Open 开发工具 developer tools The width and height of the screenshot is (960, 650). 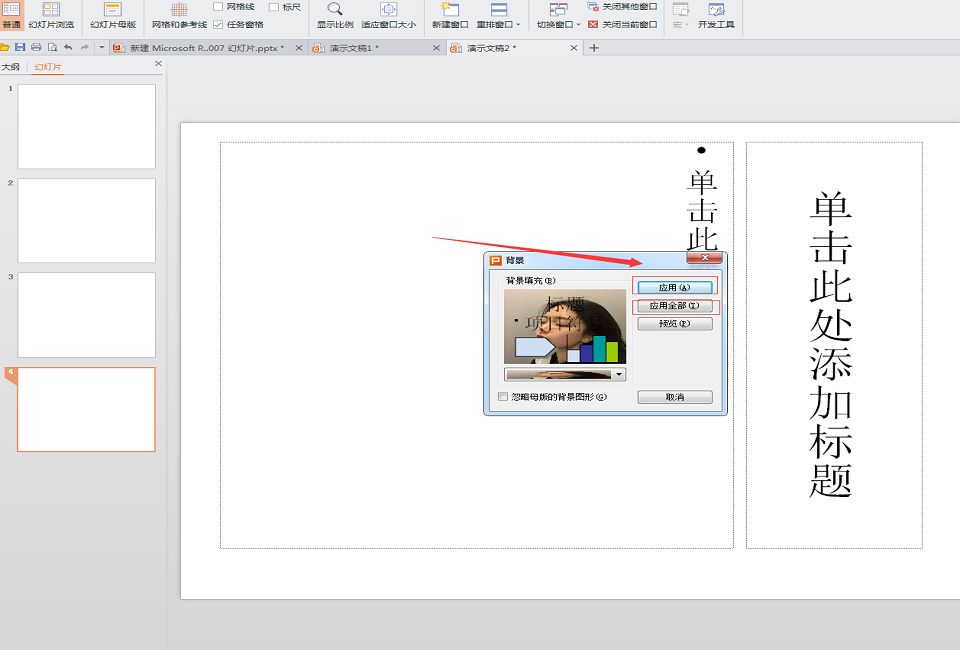[x=716, y=15]
